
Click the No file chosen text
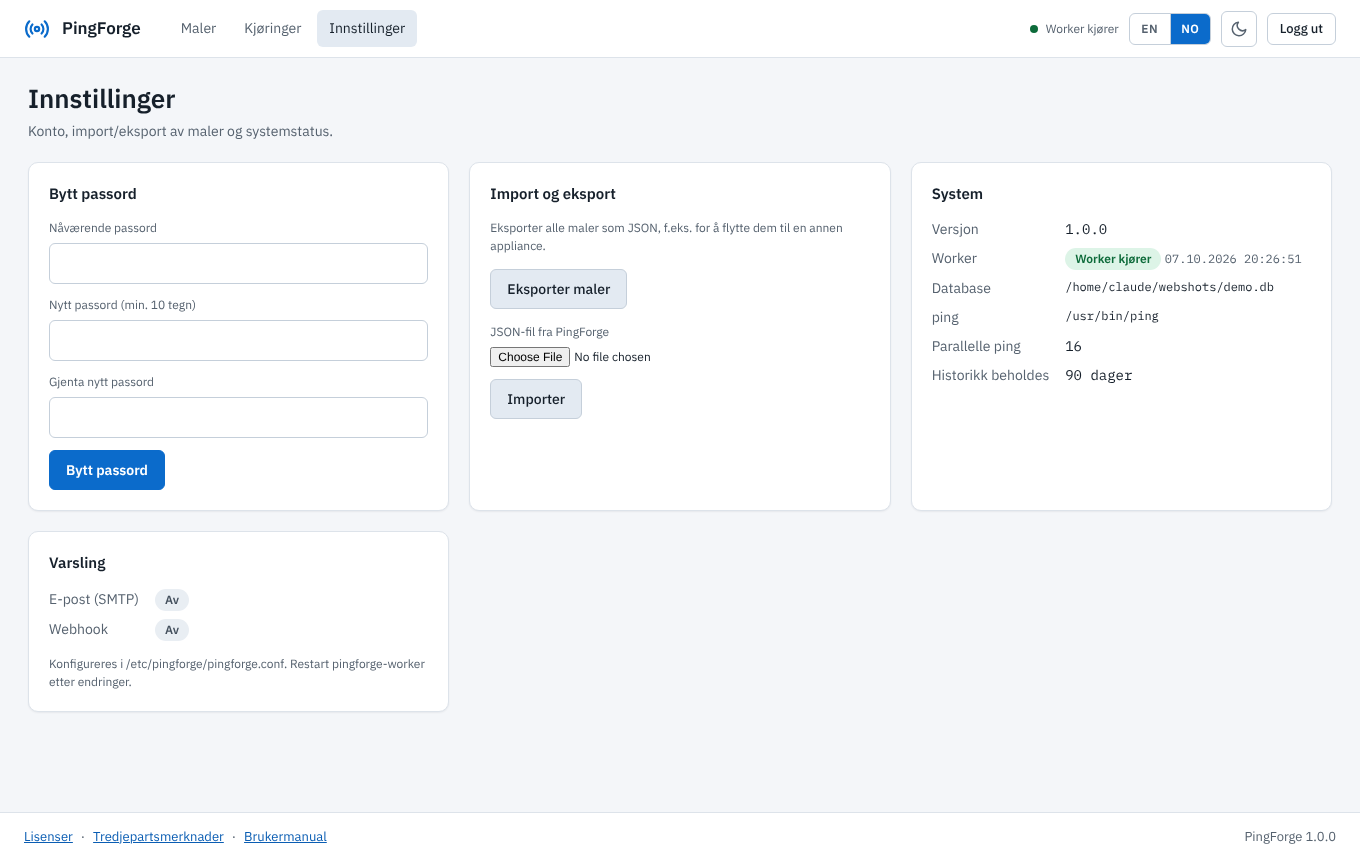[x=612, y=357]
